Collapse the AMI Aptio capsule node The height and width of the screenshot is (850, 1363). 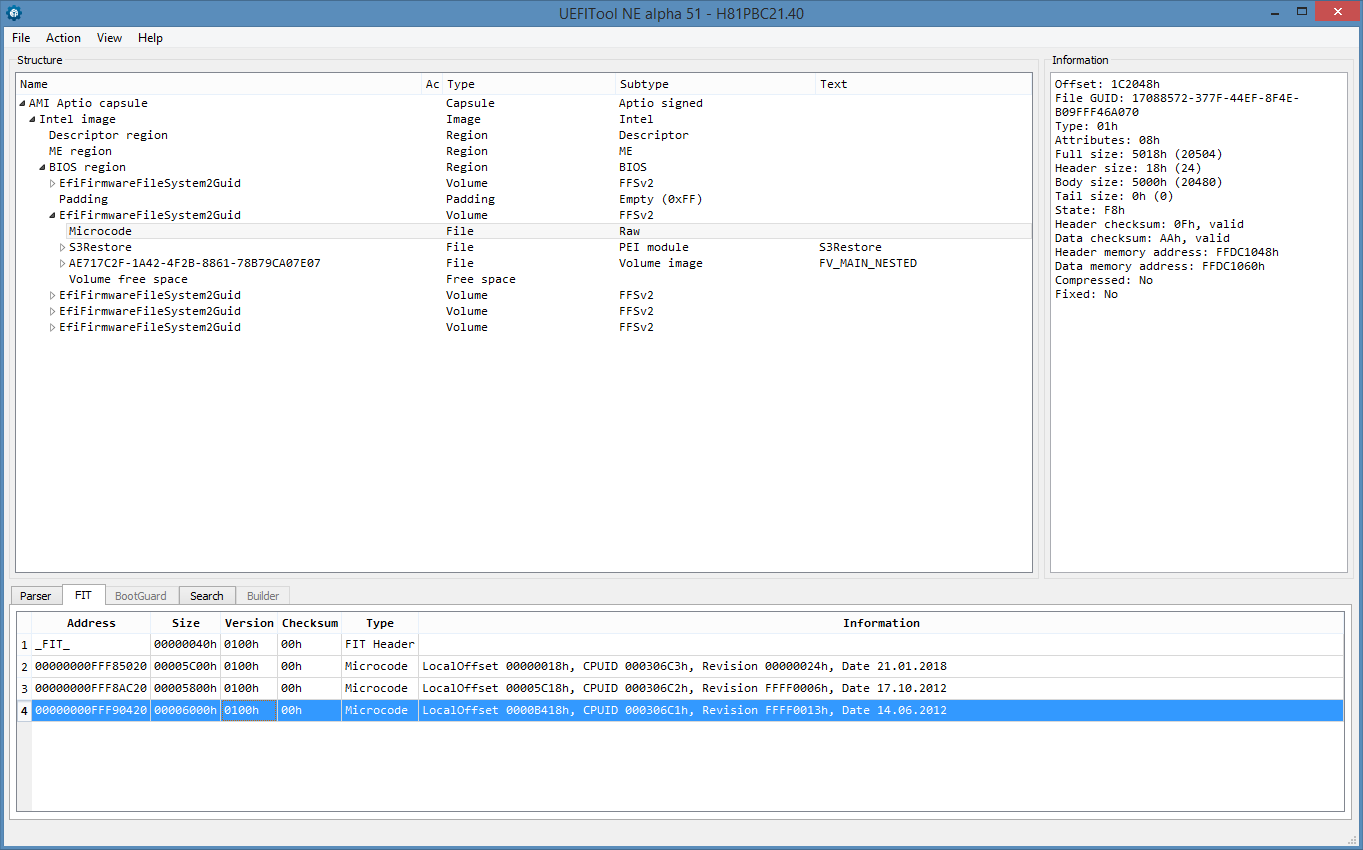point(23,103)
